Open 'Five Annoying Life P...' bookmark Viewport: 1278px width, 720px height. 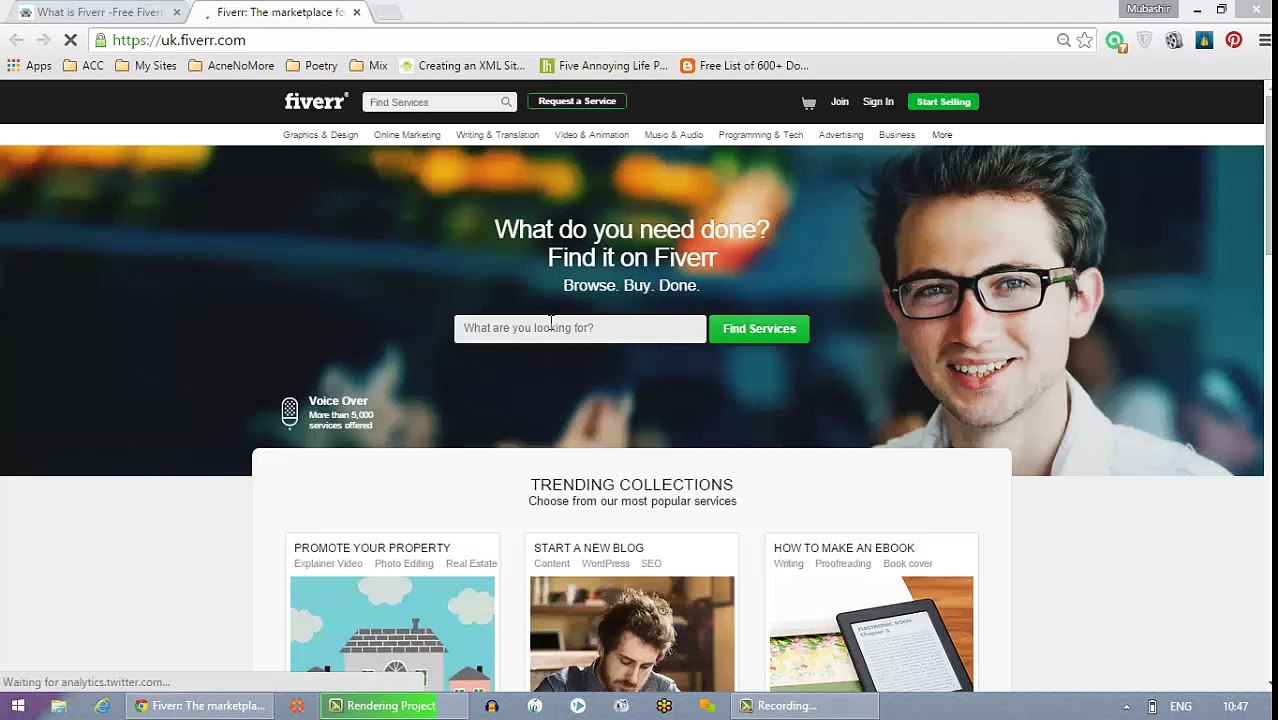pyautogui.click(x=604, y=66)
